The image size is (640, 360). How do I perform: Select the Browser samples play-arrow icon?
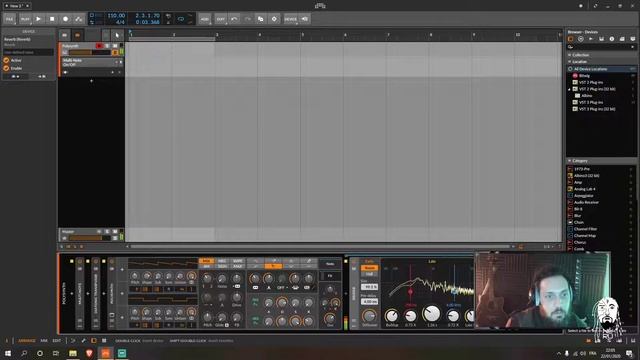pyautogui.click(x=591, y=39)
